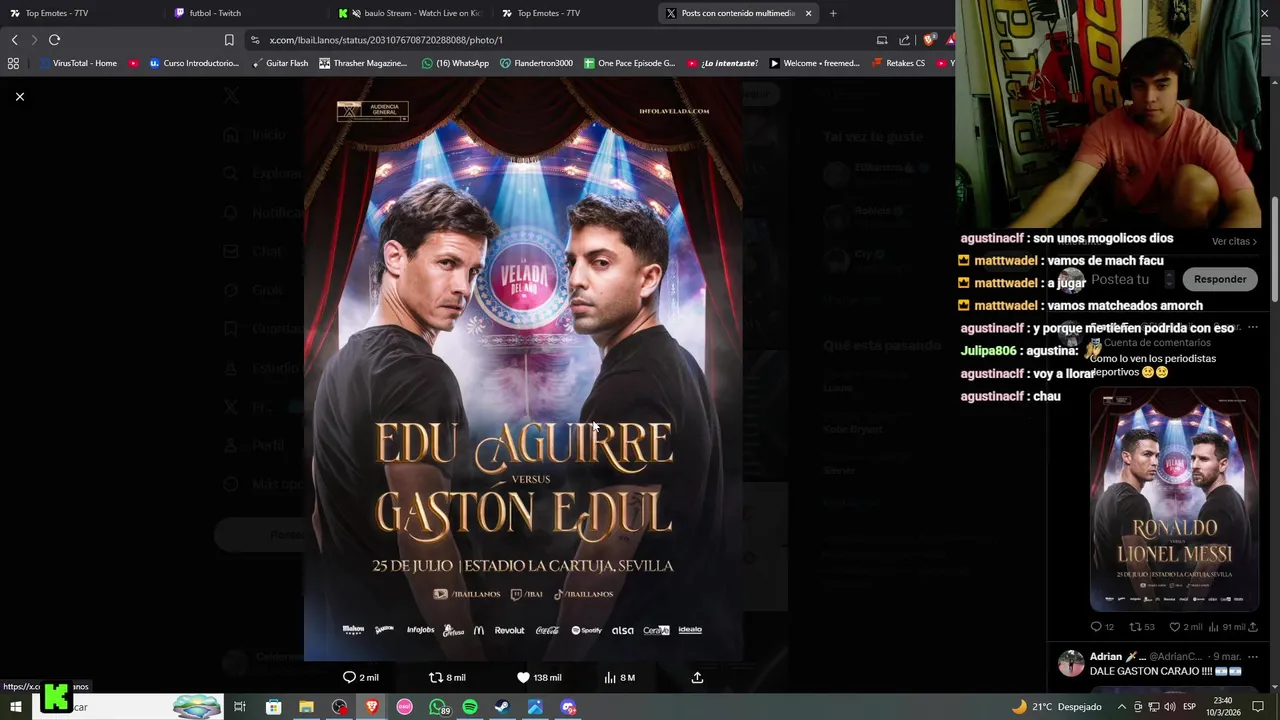1280x720 pixels.
Task: Open the apps grid icon in bookmarks bar
Action: 13,63
